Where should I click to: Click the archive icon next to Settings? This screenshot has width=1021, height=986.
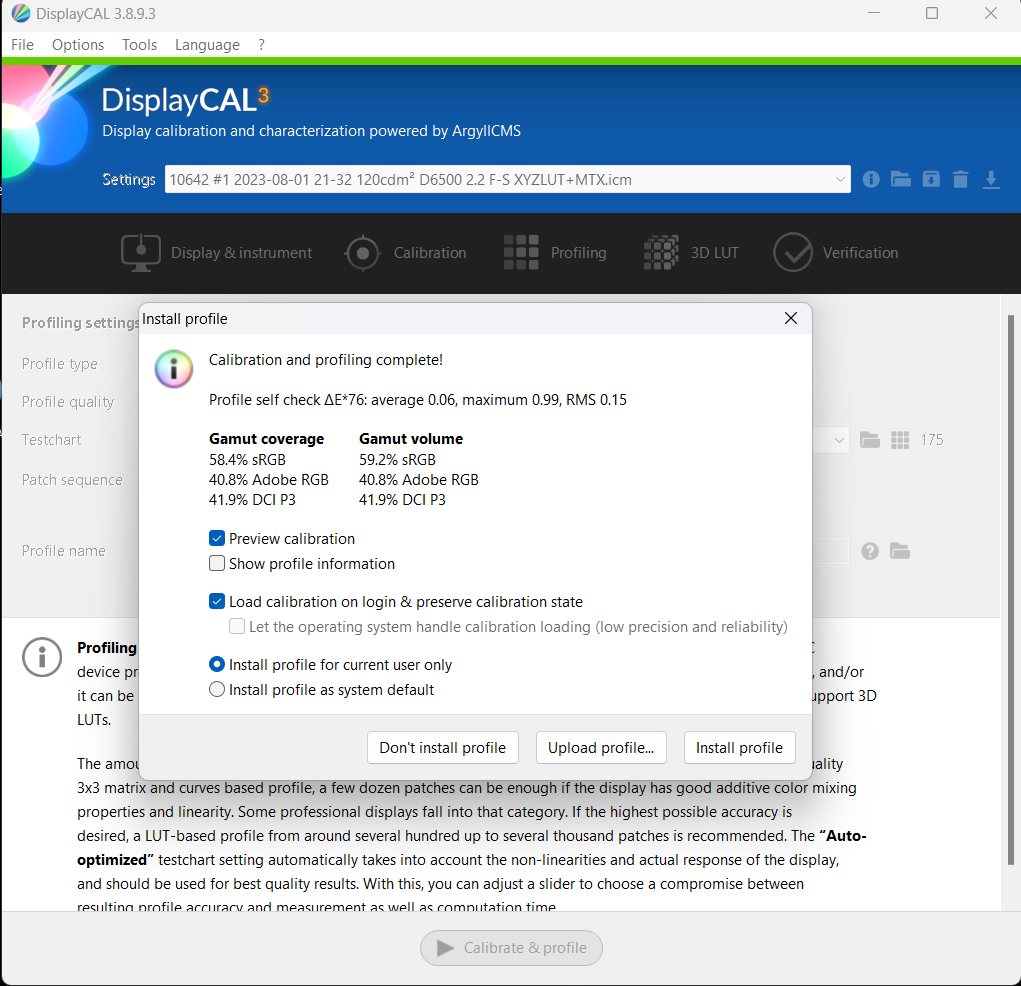(x=931, y=179)
